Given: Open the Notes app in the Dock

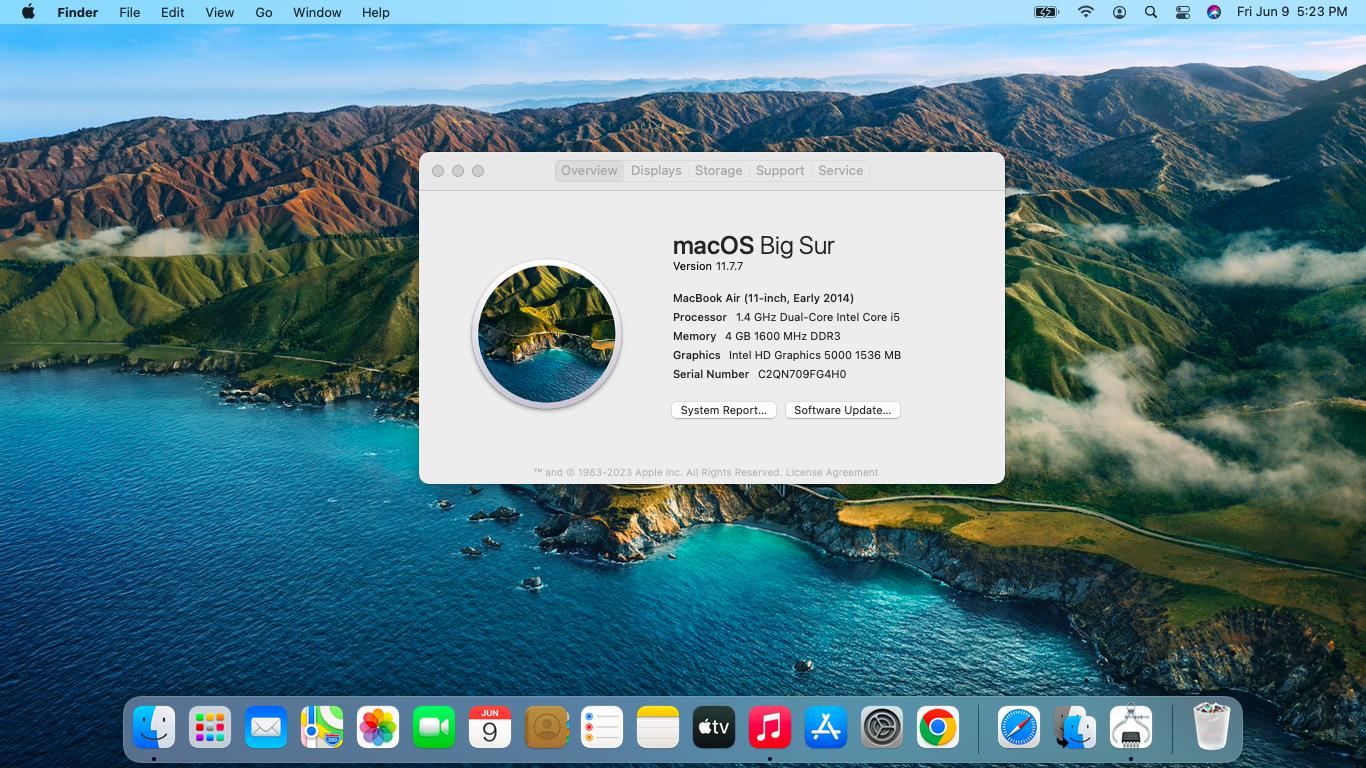Looking at the screenshot, I should point(658,727).
